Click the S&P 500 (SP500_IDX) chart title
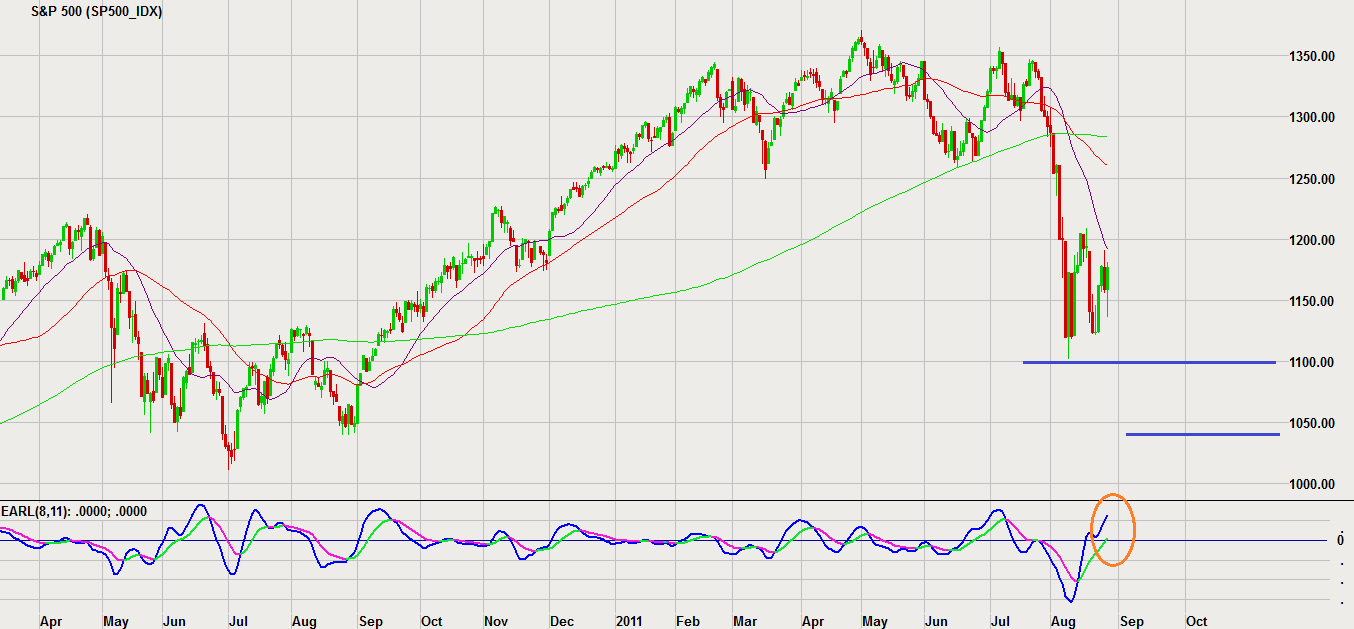1354x629 pixels. 95,10
